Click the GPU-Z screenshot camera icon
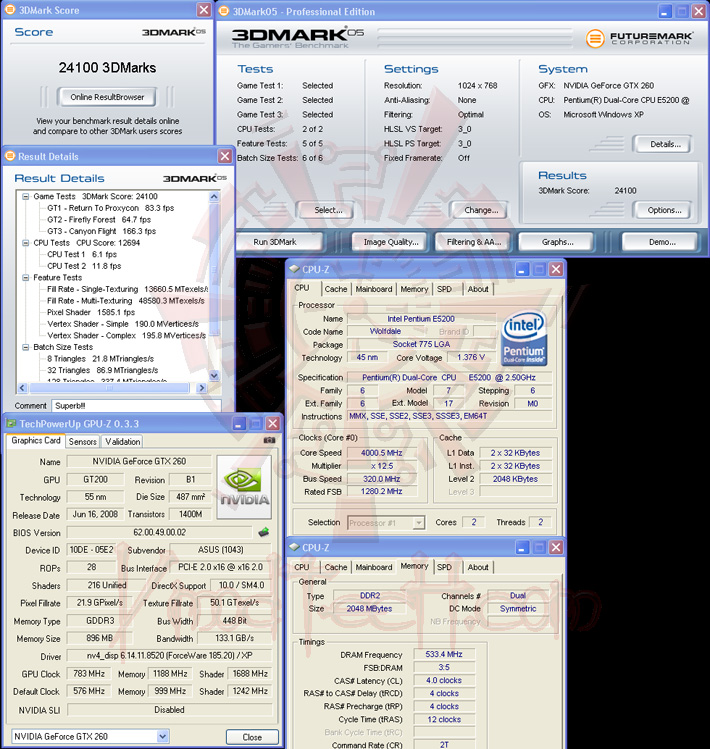710x749 pixels. click(269, 440)
